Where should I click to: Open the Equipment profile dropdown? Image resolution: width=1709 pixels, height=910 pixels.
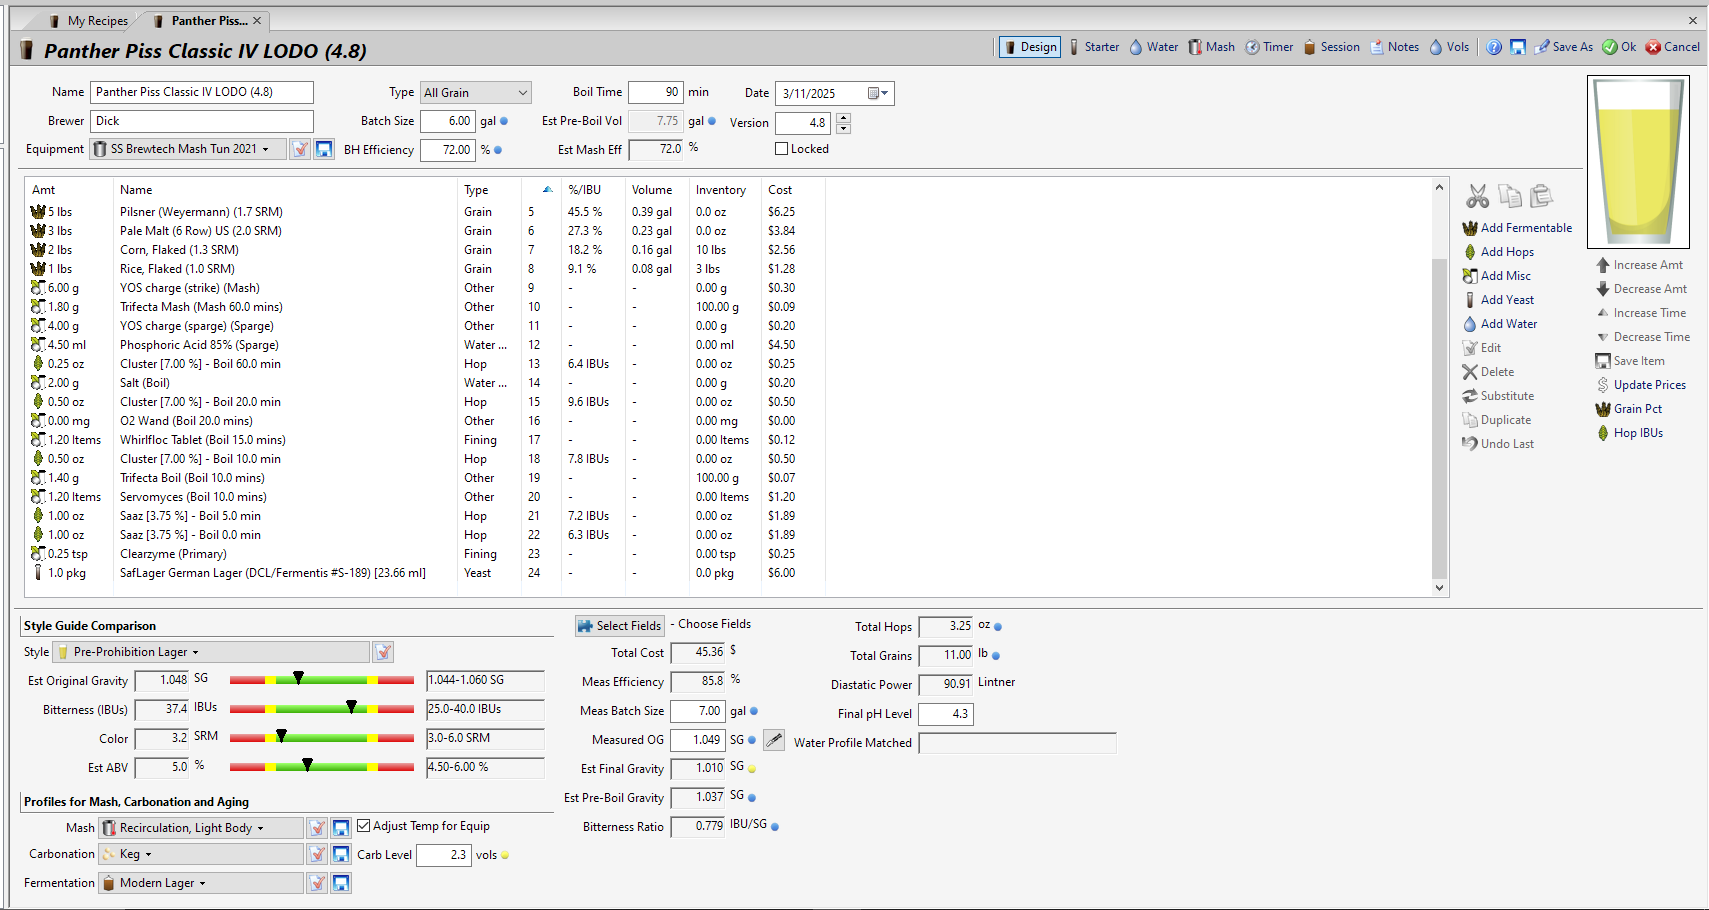[188, 149]
